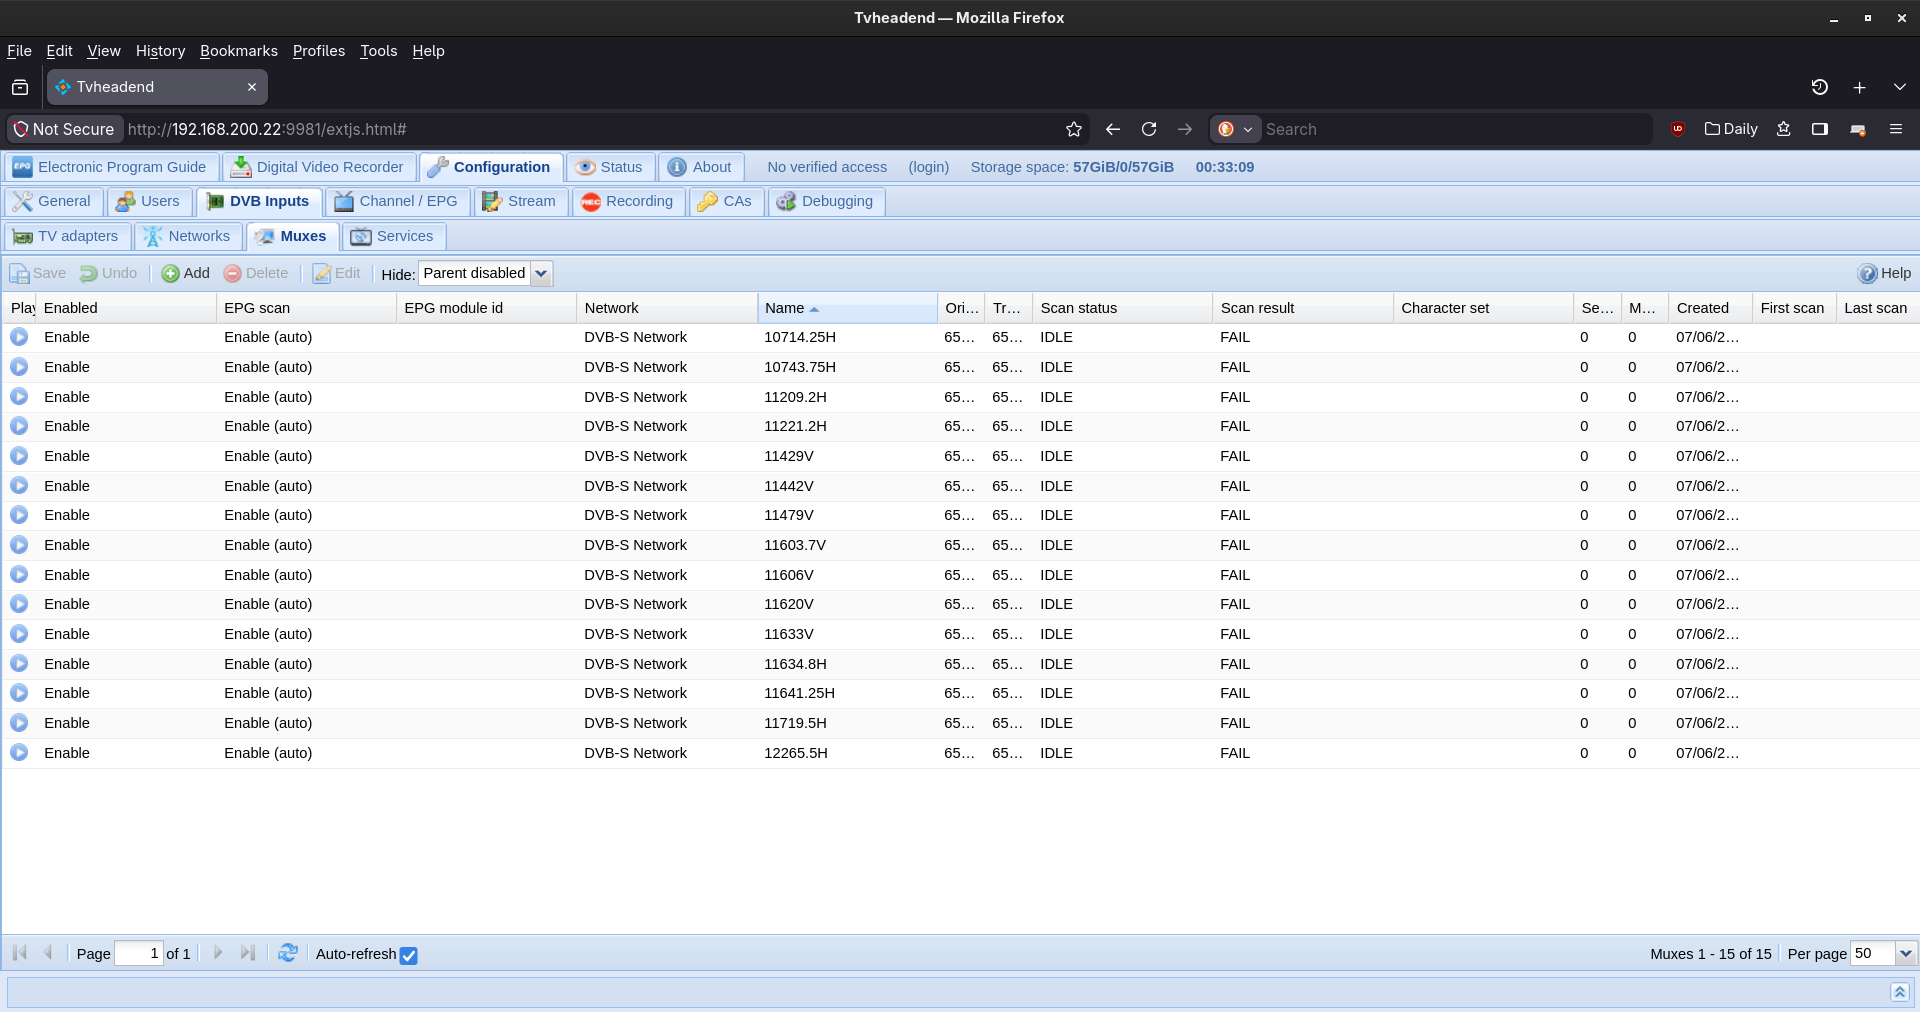Viewport: 1920px width, 1012px height.
Task: Go to previous page of grid
Action: click(x=48, y=953)
